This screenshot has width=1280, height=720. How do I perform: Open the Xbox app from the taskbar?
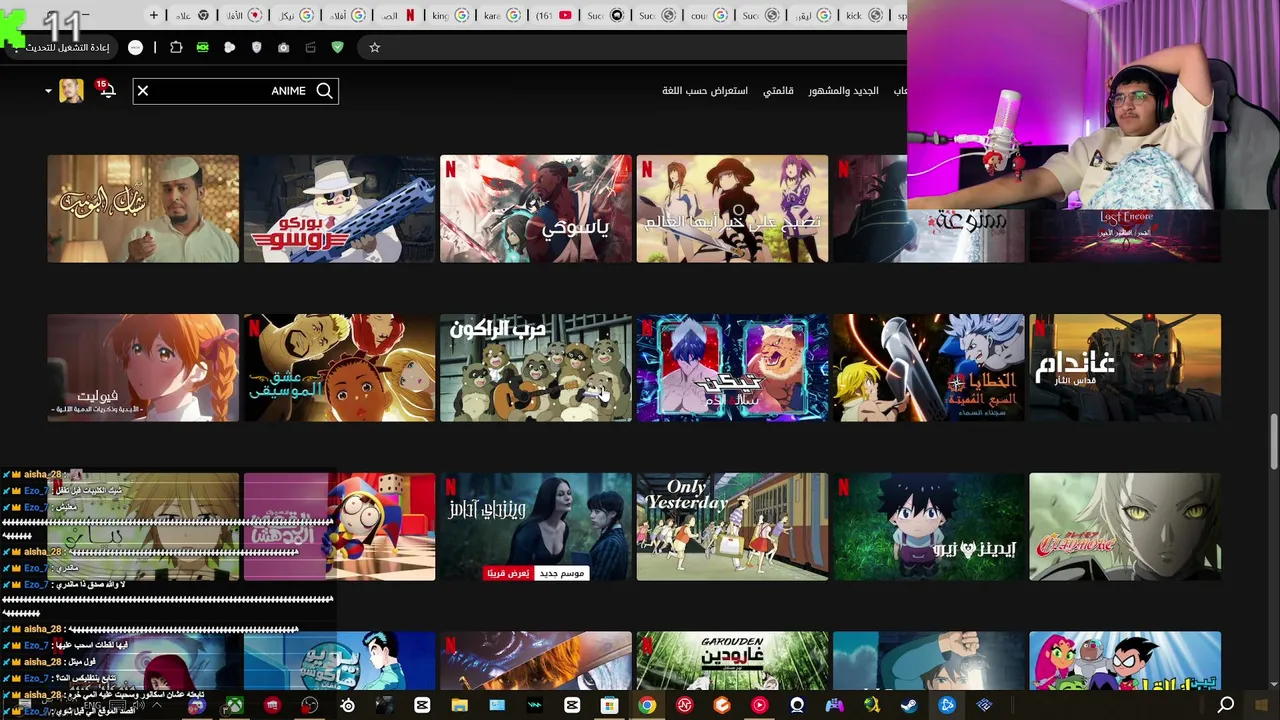click(234, 706)
